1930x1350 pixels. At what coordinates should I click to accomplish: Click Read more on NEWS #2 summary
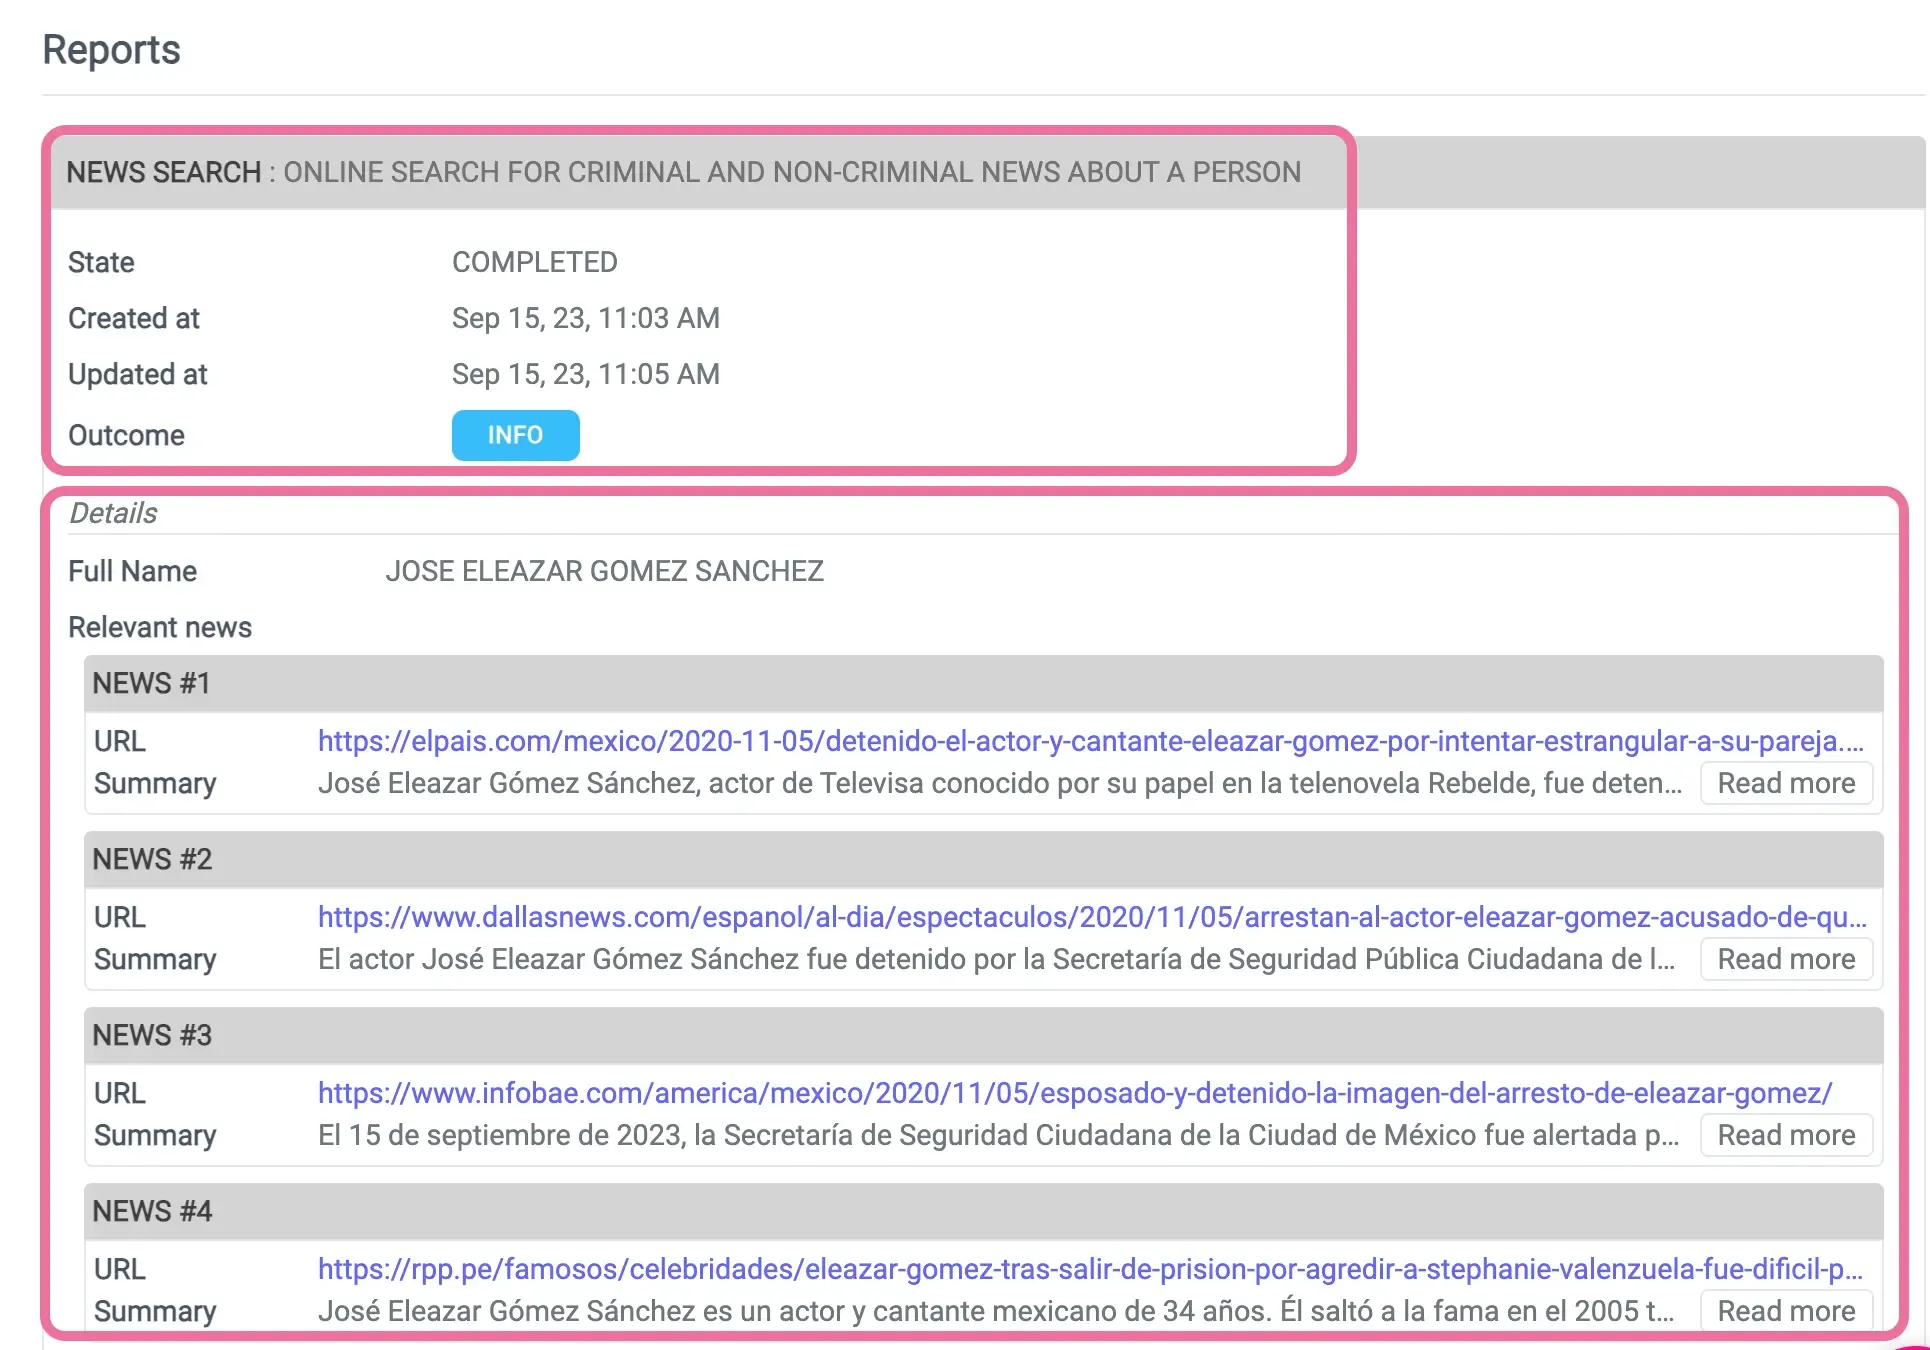coord(1786,959)
